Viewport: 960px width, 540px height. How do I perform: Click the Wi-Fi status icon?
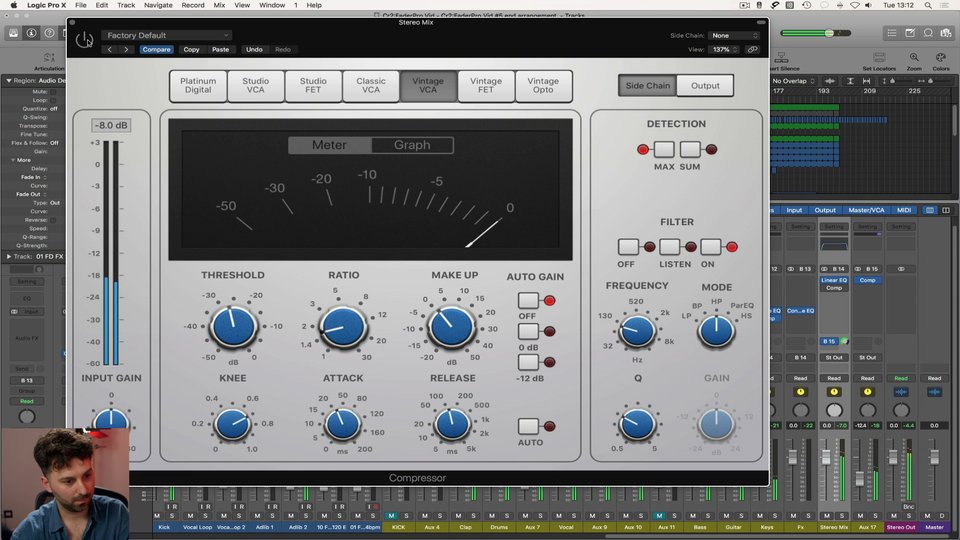coord(855,5)
